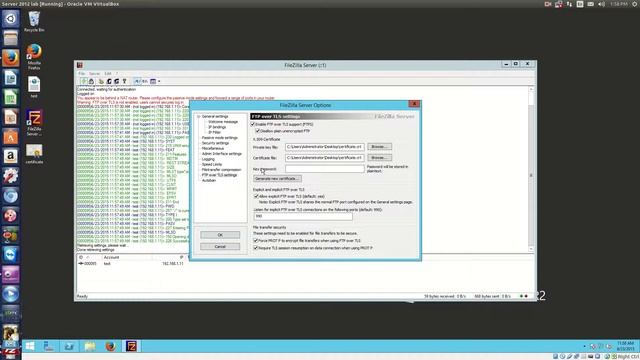Viewport: 640px width, 360px height.
Task: Open the ? help menu
Action: [117, 74]
